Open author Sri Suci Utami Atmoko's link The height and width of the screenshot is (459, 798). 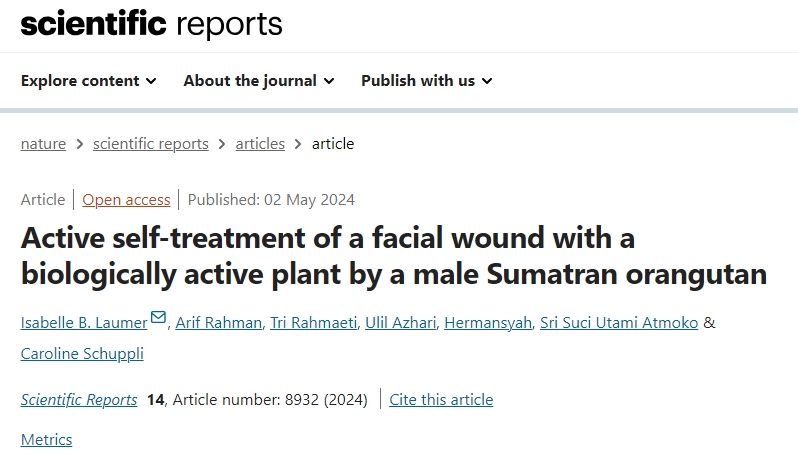[x=619, y=323]
